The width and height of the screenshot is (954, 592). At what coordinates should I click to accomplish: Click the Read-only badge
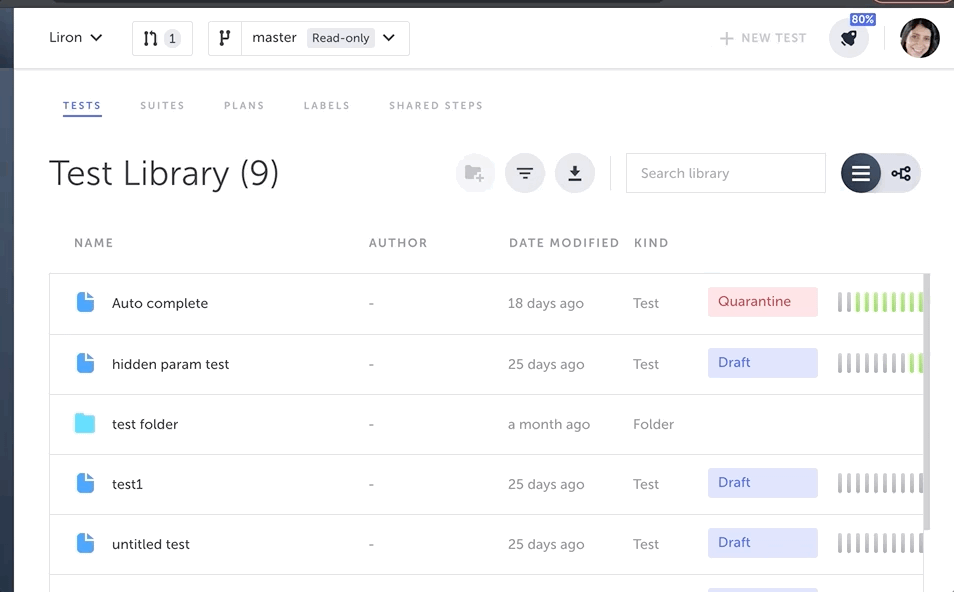pyautogui.click(x=341, y=38)
